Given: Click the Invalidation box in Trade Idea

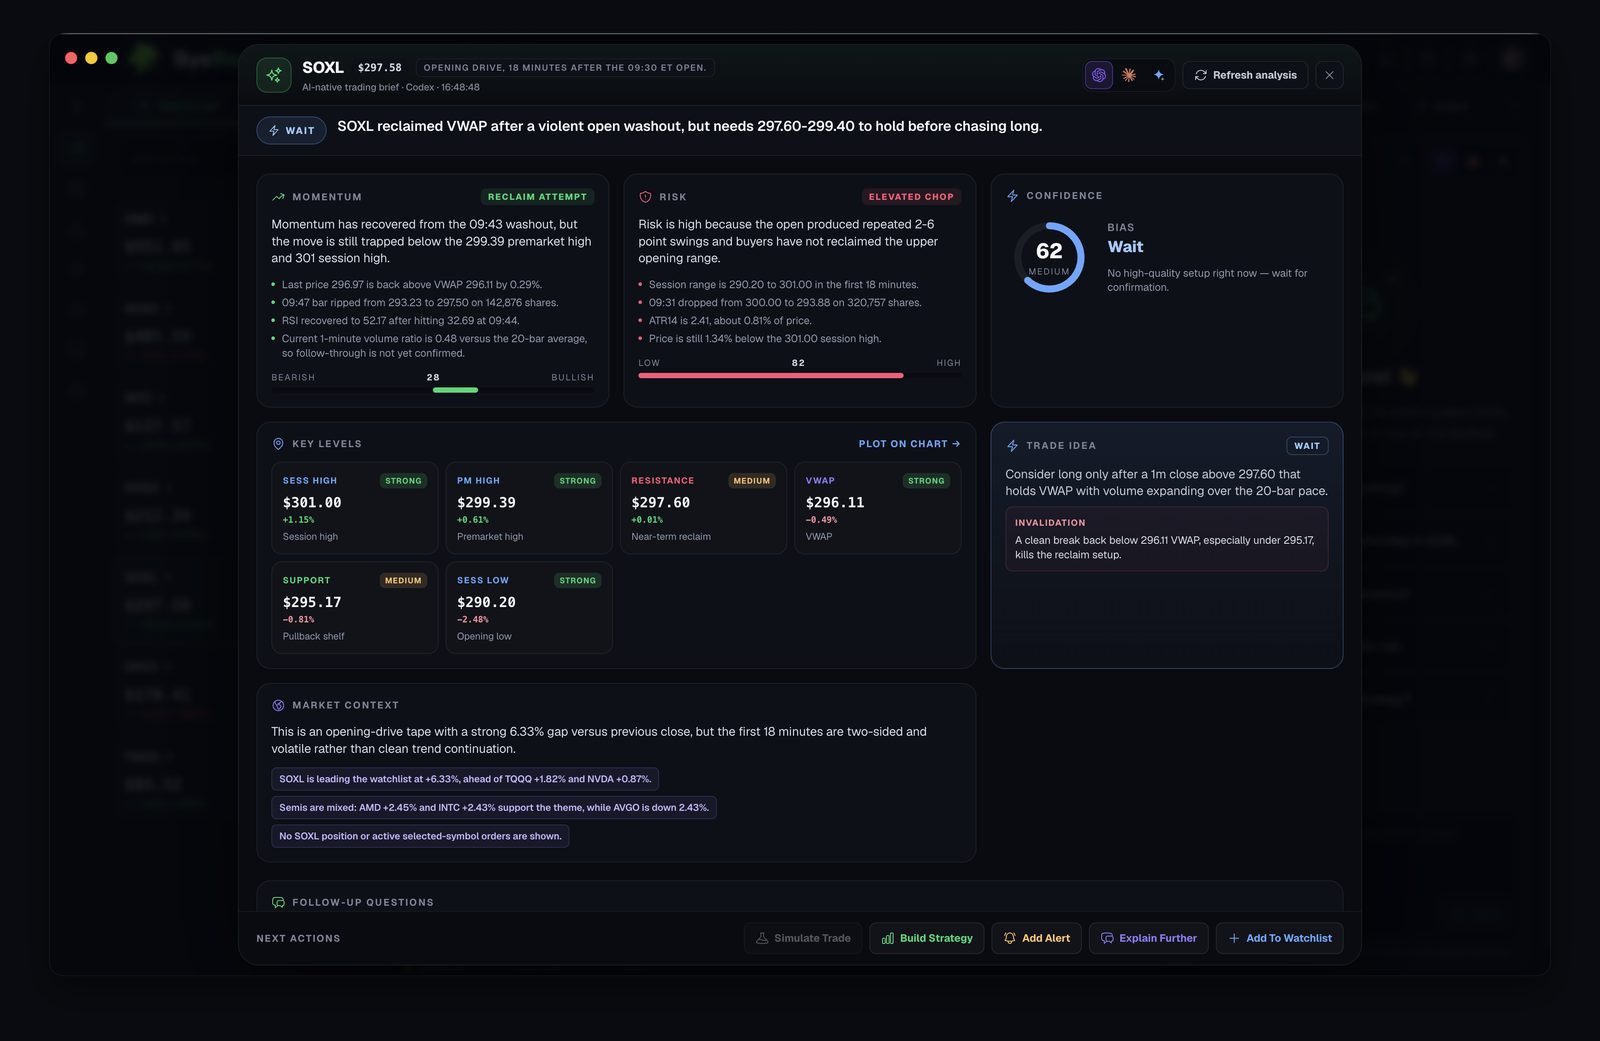Looking at the screenshot, I should pyautogui.click(x=1166, y=539).
